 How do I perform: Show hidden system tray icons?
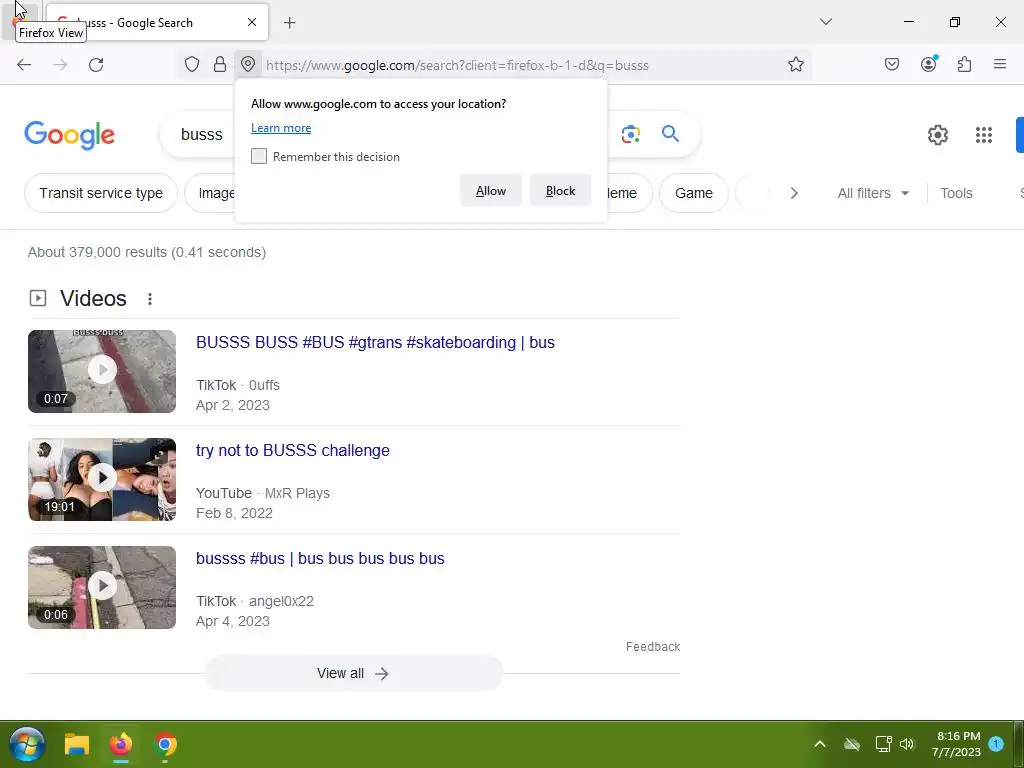click(820, 744)
